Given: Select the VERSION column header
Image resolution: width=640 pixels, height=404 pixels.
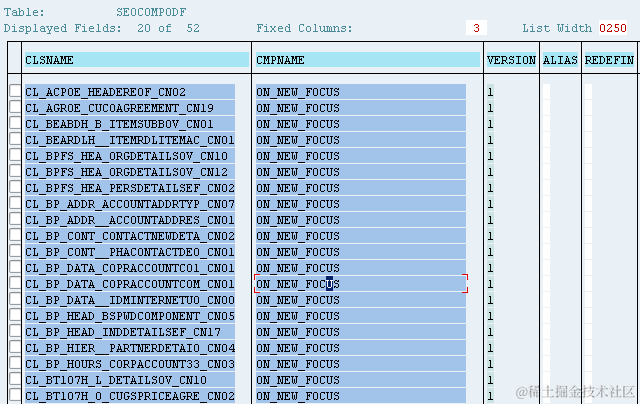Looking at the screenshot, I should click(511, 60).
